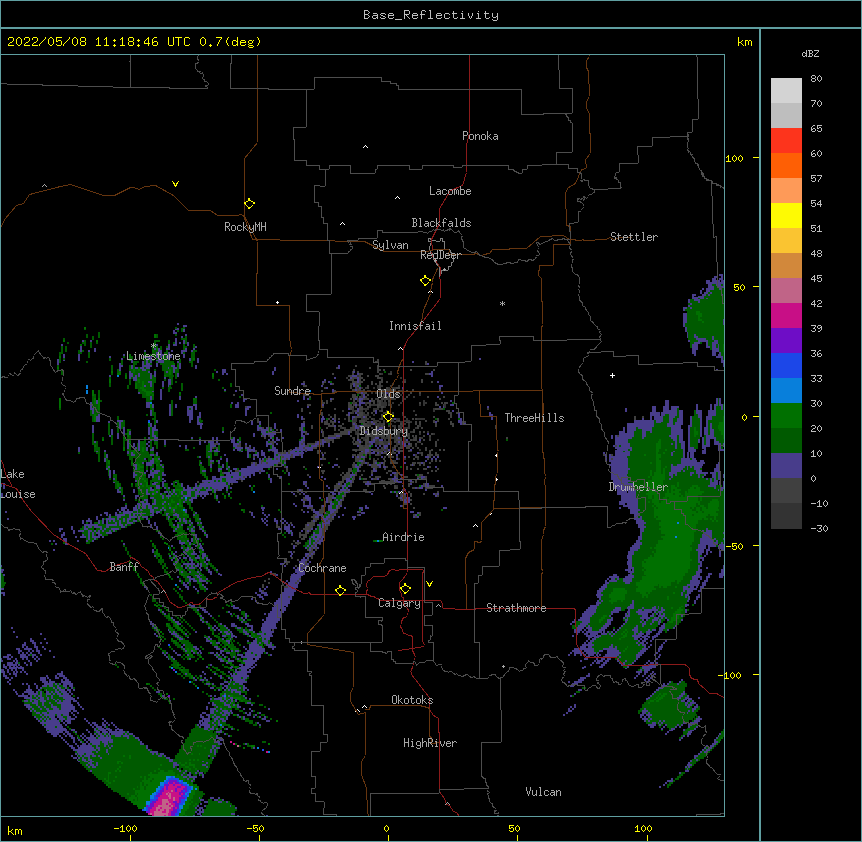Click the Innisfail city label
This screenshot has width=862, height=842.
[415, 326]
